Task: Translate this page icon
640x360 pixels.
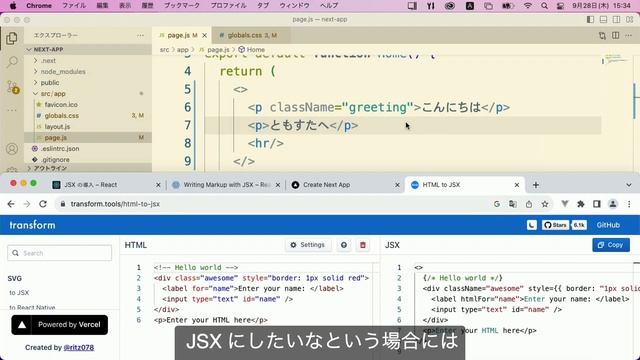Action: pyautogui.click(x=513, y=204)
